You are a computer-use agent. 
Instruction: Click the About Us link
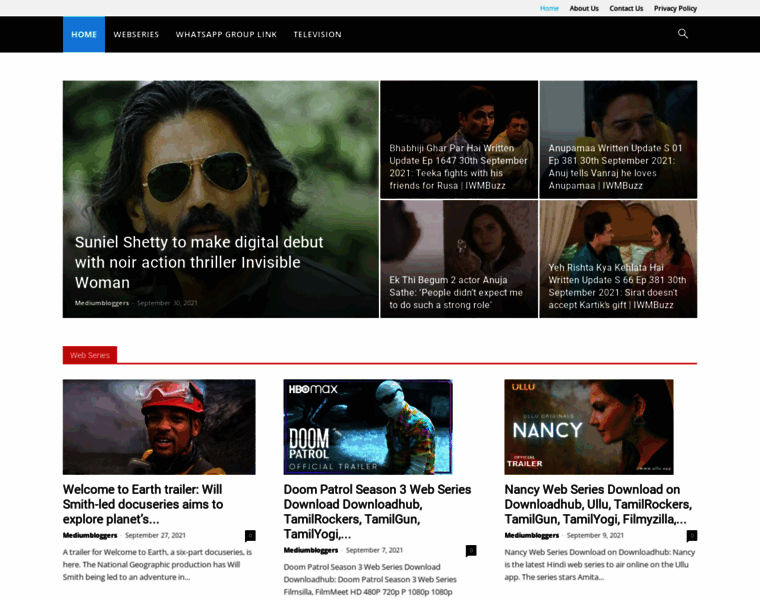[584, 8]
